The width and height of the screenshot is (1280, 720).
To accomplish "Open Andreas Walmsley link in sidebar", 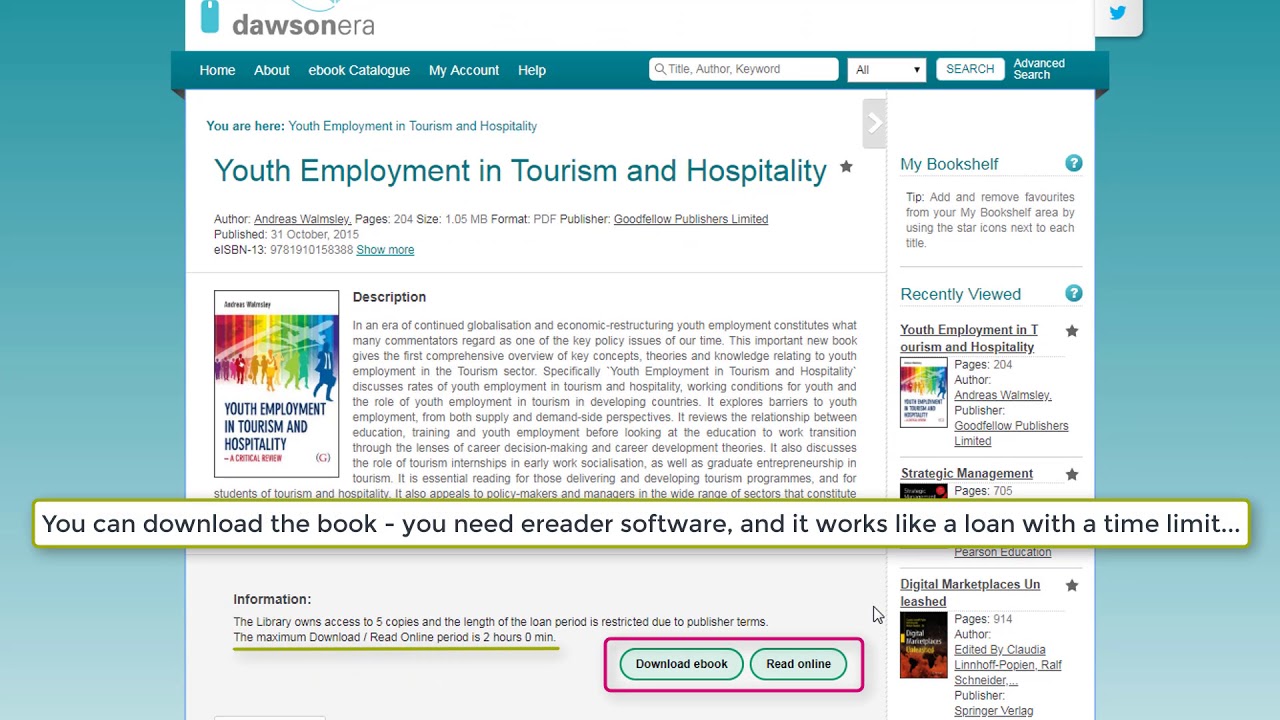I will pos(1003,395).
